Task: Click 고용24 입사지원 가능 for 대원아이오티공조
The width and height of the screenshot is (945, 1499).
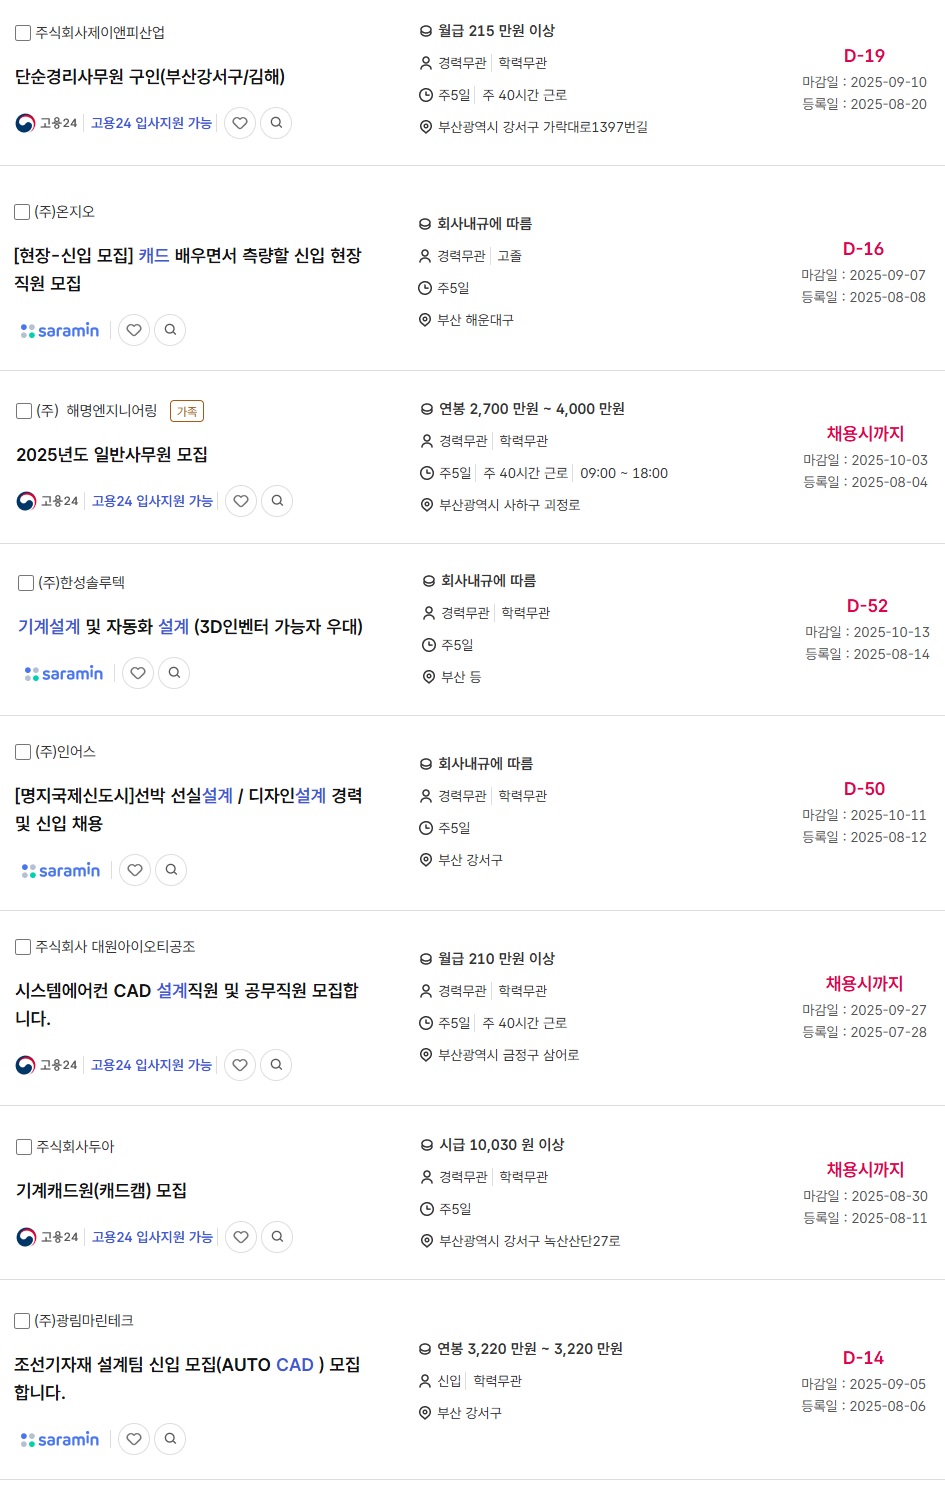Action: [151, 1065]
